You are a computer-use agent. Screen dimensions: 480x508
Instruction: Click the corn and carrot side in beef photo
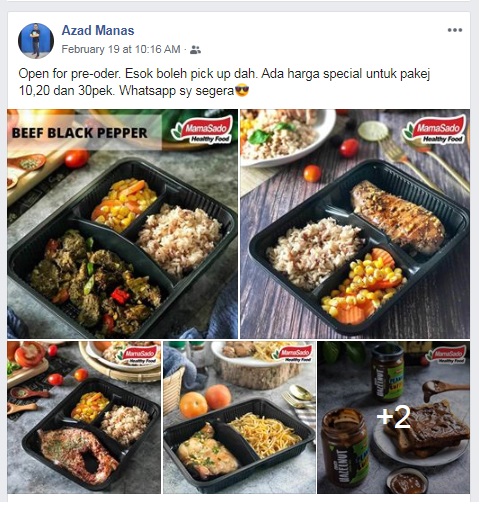coord(124,203)
